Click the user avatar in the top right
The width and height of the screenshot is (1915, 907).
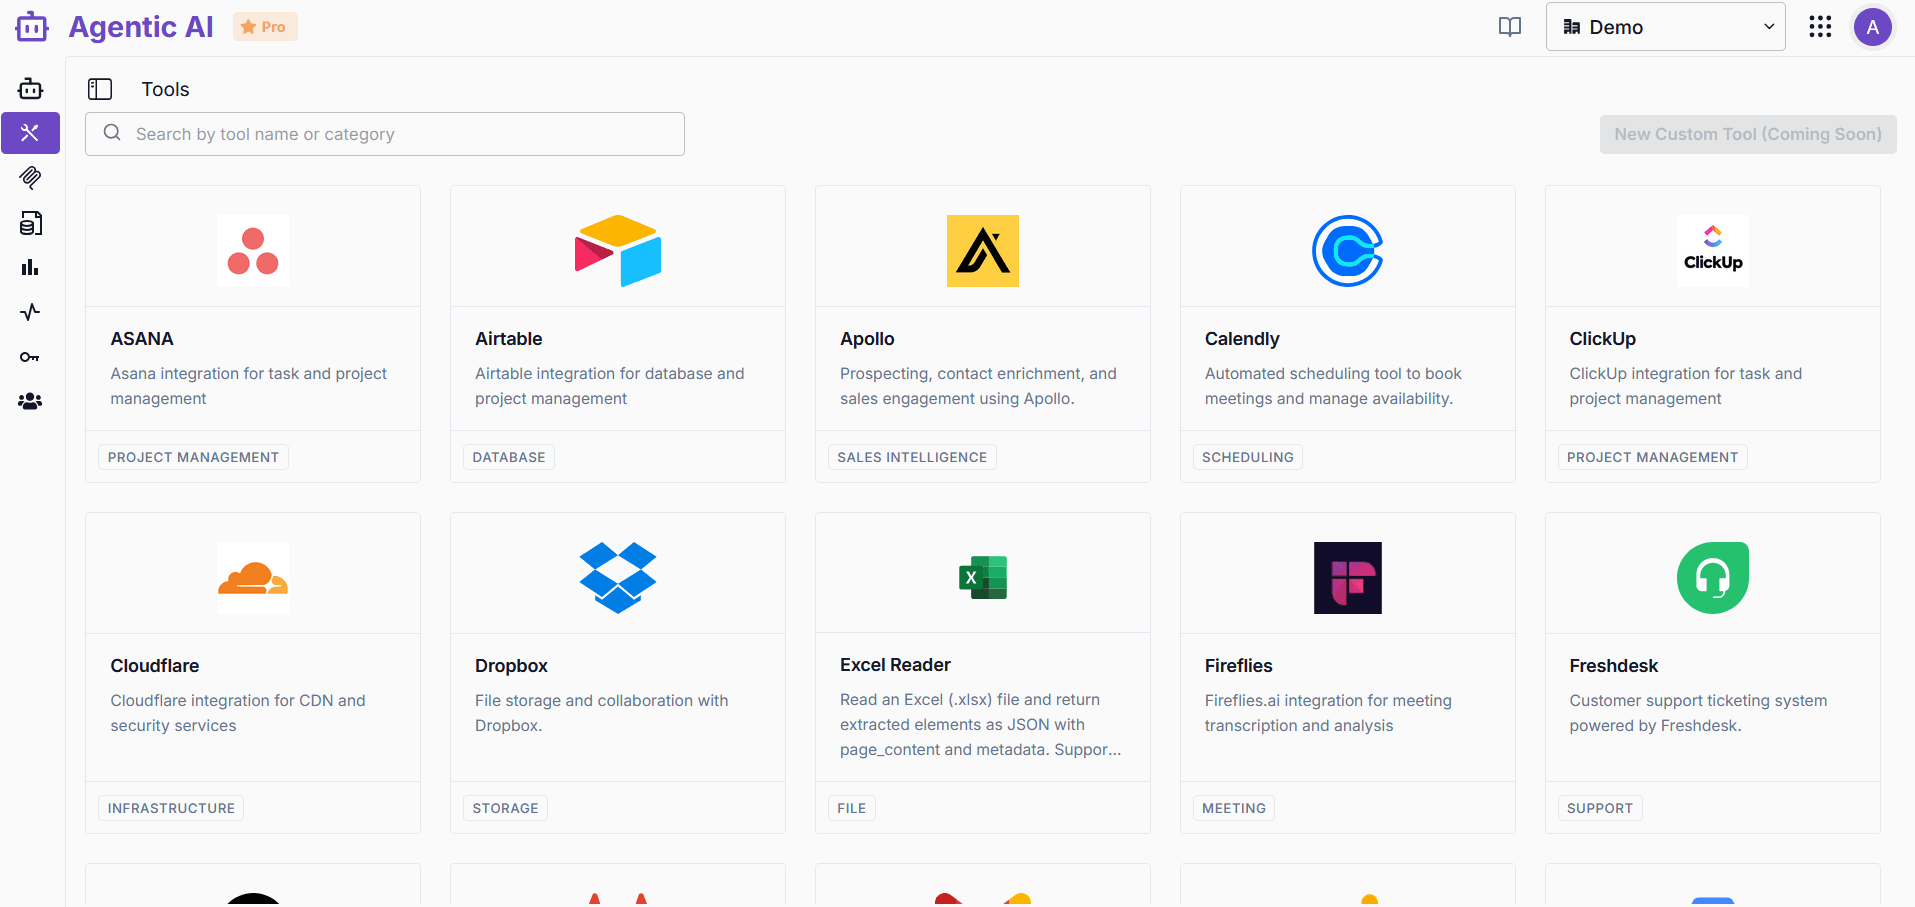1873,27
